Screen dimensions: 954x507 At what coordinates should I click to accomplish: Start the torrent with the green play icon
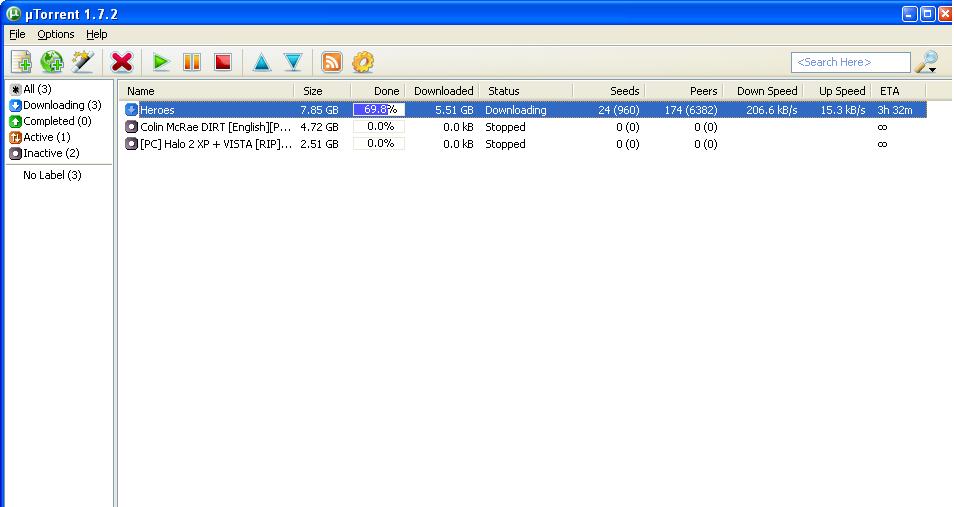pyautogui.click(x=161, y=62)
